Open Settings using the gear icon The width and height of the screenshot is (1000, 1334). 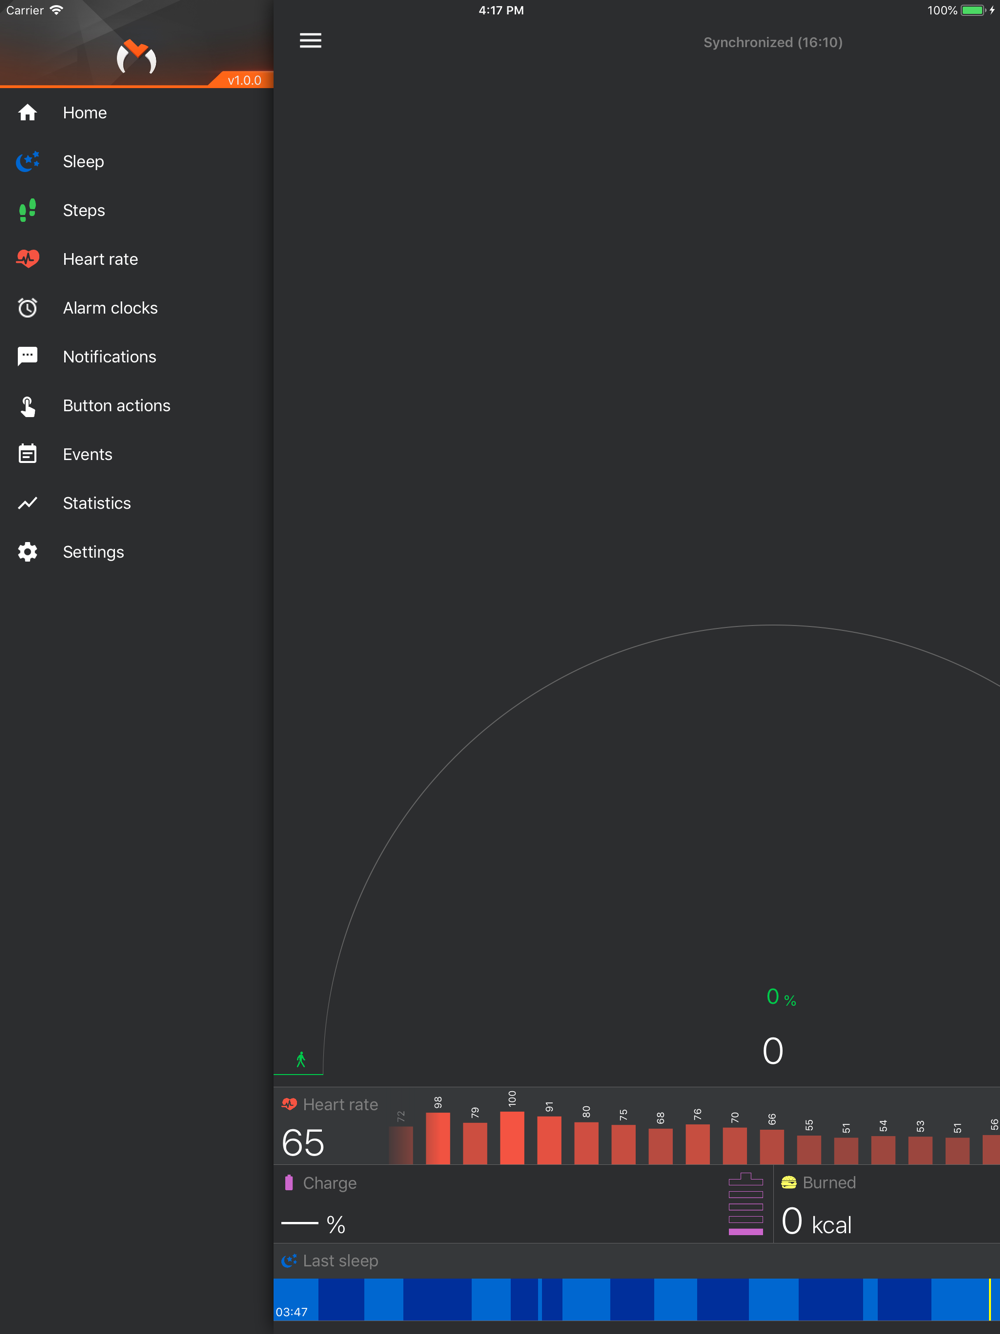28,552
